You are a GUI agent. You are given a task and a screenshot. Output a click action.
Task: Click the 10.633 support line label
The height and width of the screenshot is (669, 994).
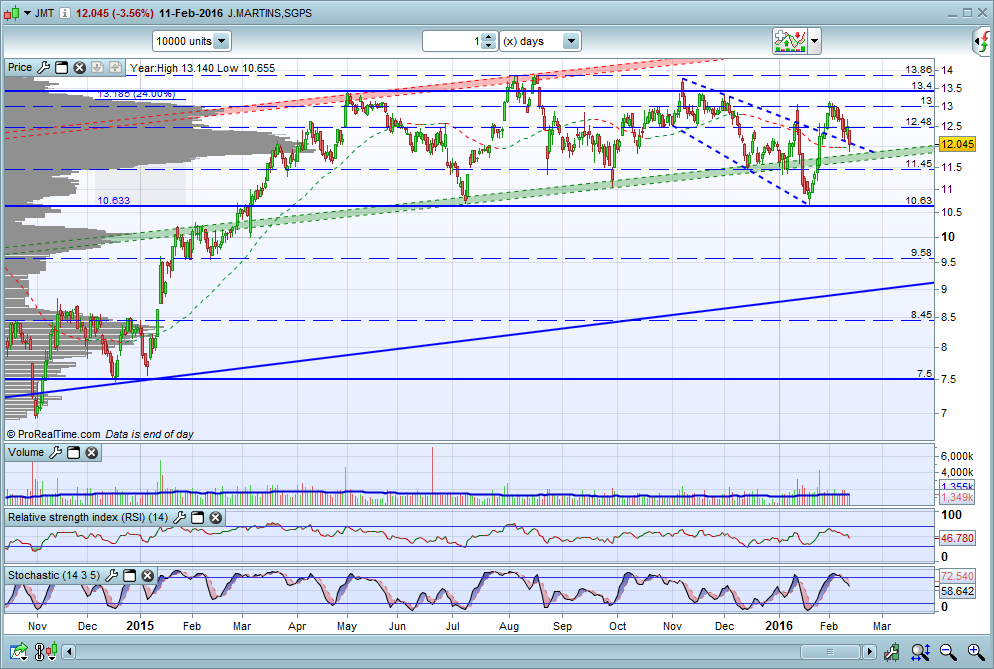(x=113, y=200)
